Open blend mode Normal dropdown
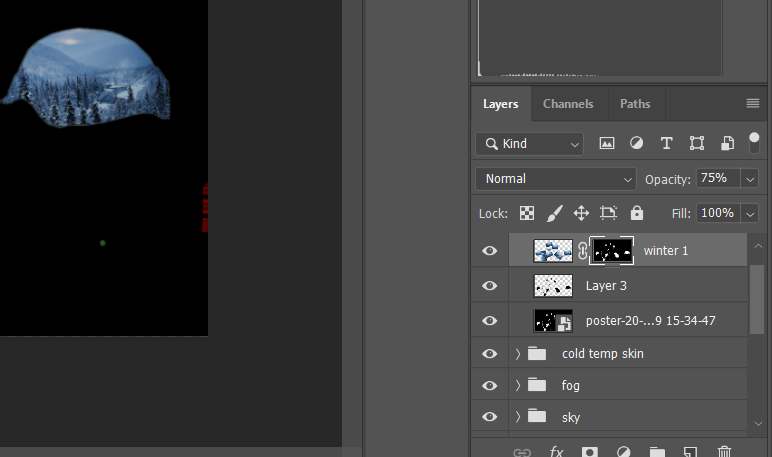 click(x=556, y=179)
